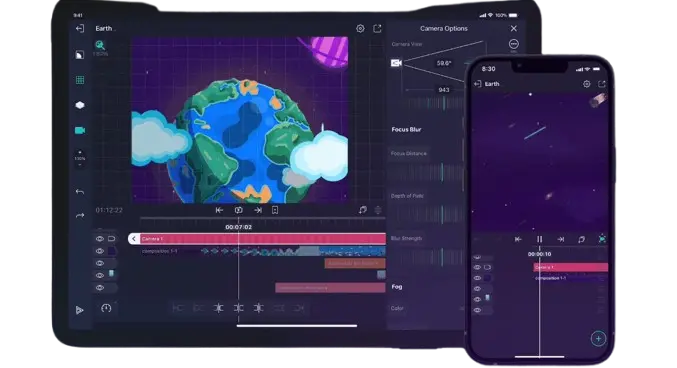The width and height of the screenshot is (677, 368).
Task: Select the left keyframe tool in bottom toolbar
Action: point(218,308)
